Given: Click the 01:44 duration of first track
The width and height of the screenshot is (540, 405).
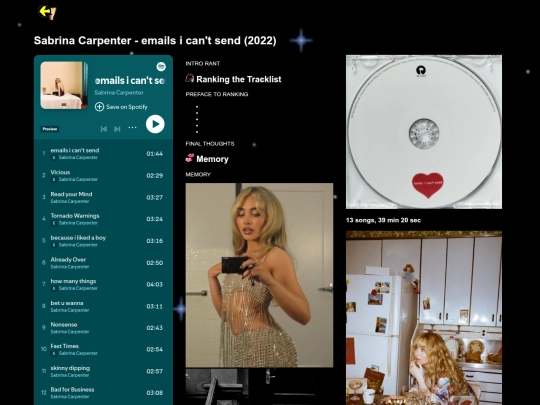Looking at the screenshot, I should click(x=154, y=154).
